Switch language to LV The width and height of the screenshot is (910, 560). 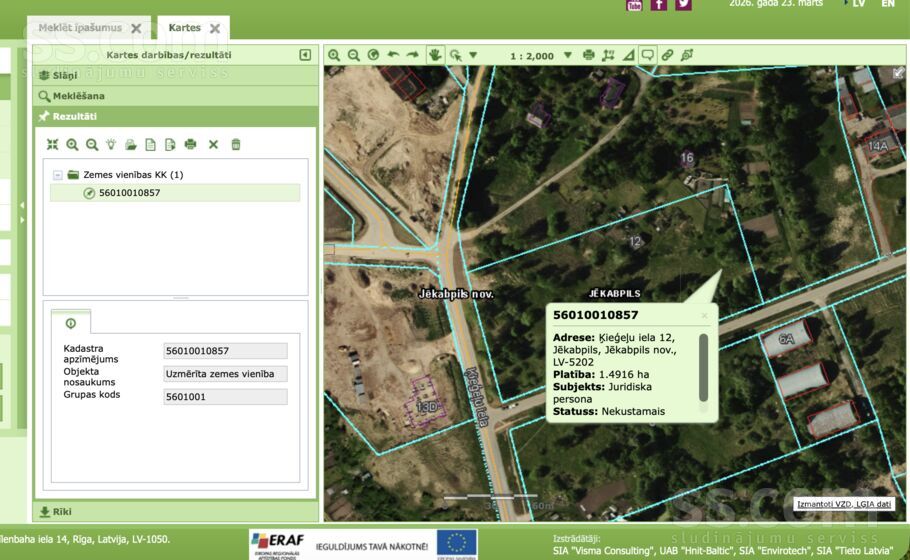tap(858, 4)
